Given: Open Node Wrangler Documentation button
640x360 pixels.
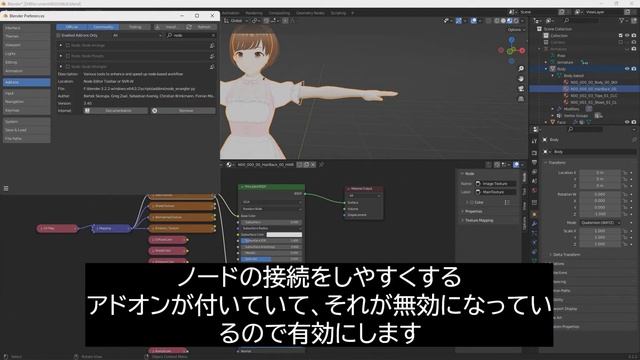Looking at the screenshot, I should tap(116, 111).
